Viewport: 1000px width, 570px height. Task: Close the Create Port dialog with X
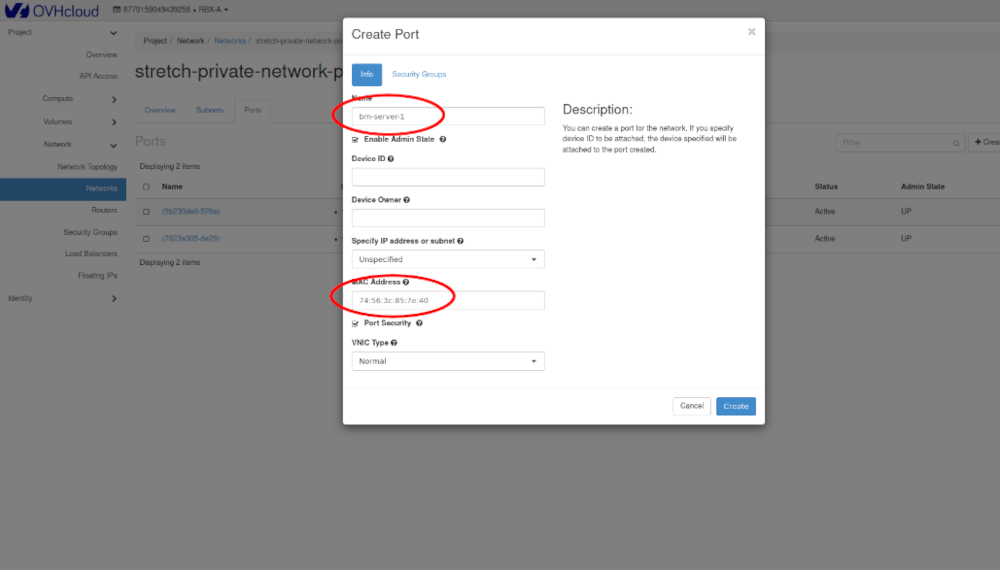751,32
